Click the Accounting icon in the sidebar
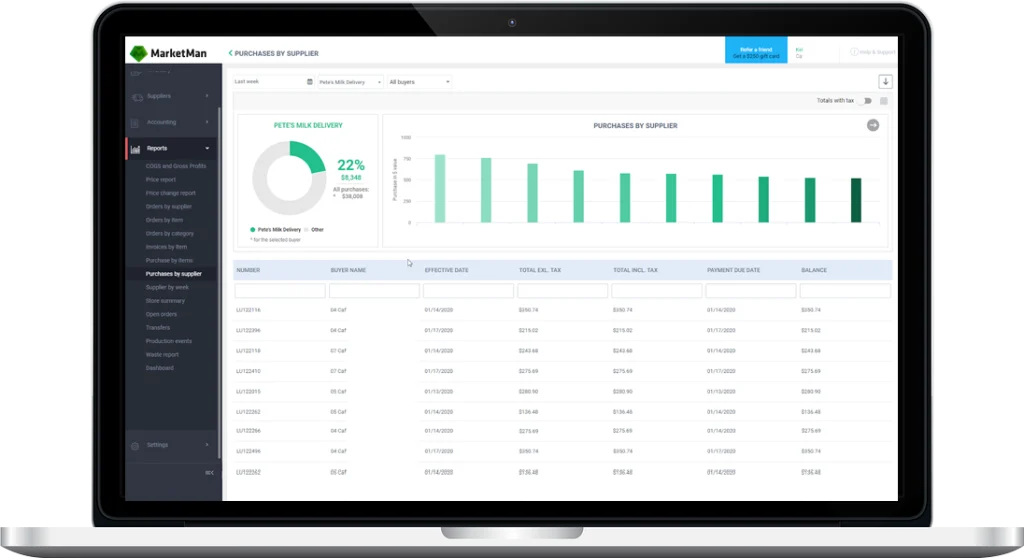The image size is (1024, 558). point(135,123)
